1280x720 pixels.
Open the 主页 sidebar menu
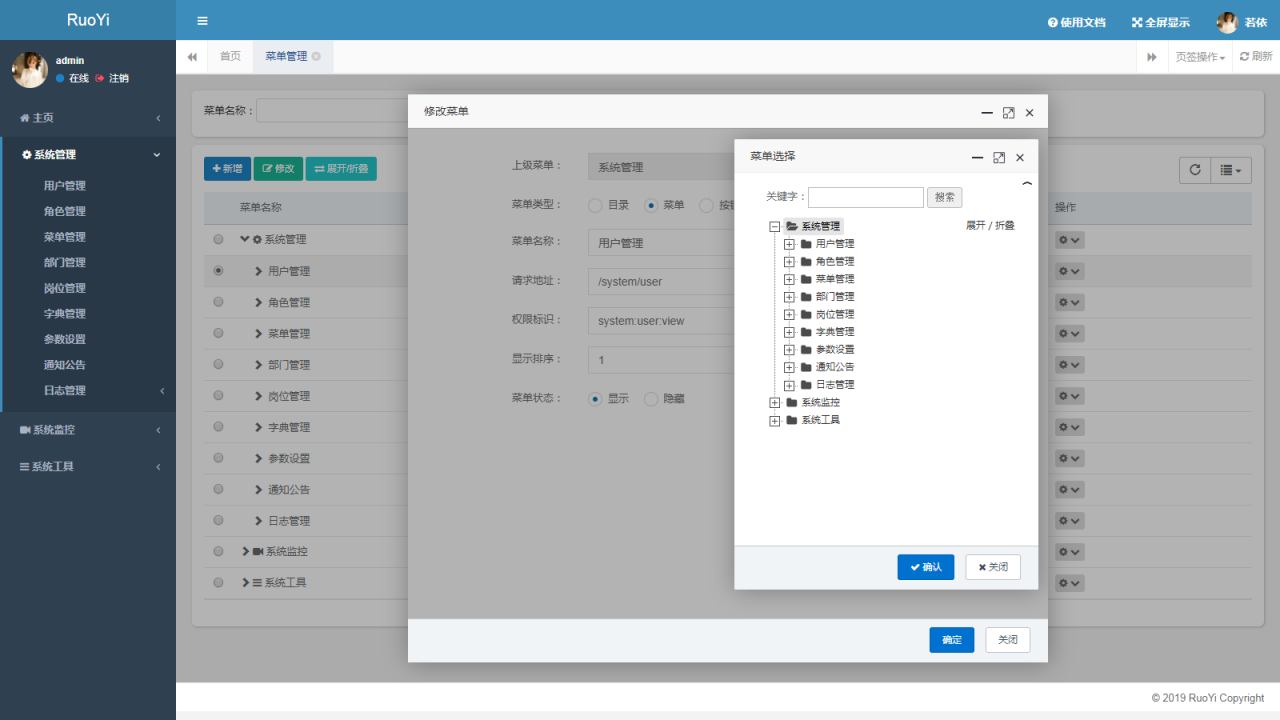[88, 118]
